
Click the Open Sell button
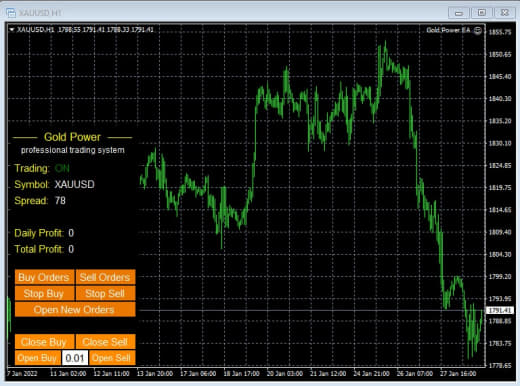[112, 358]
